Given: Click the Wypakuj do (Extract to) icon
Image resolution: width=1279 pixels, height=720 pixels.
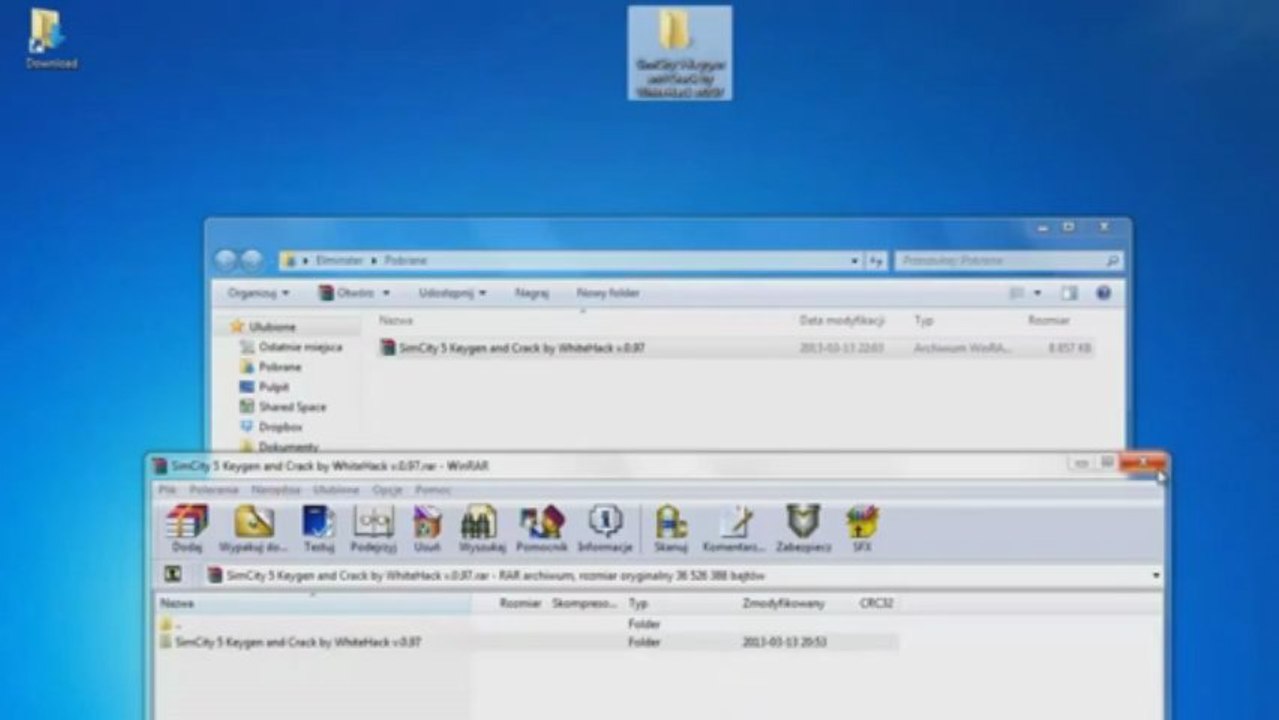Looking at the screenshot, I should click(x=254, y=529).
